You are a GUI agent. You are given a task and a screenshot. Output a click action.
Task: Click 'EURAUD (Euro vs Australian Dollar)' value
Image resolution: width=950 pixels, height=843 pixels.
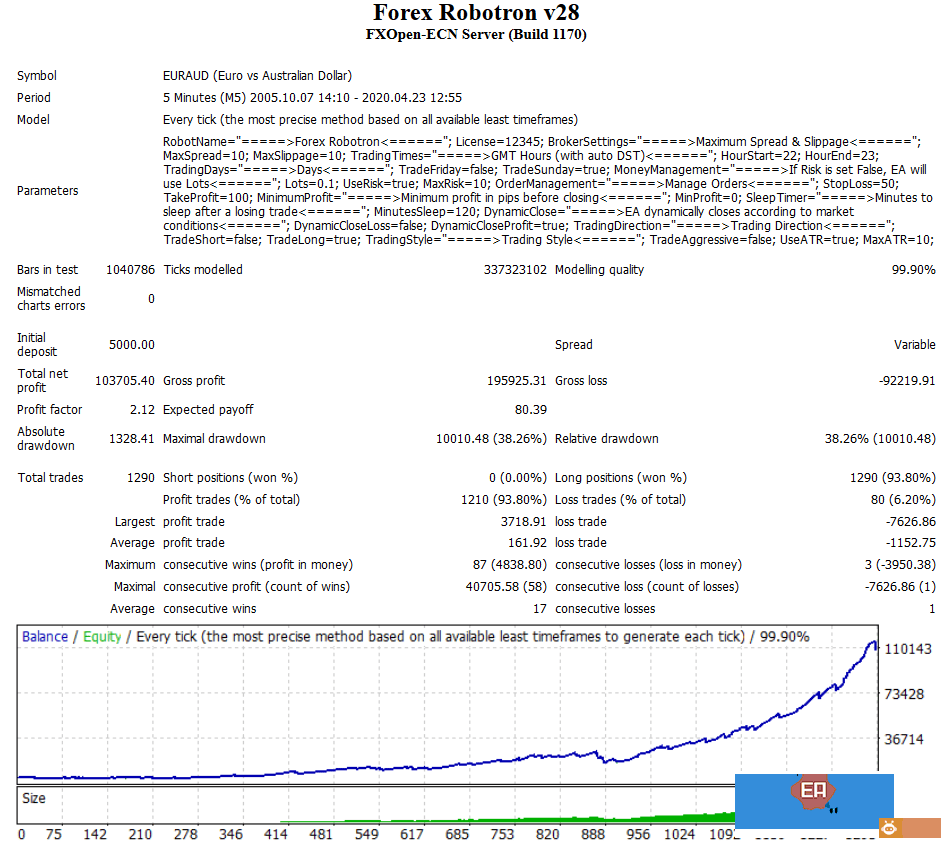click(257, 76)
